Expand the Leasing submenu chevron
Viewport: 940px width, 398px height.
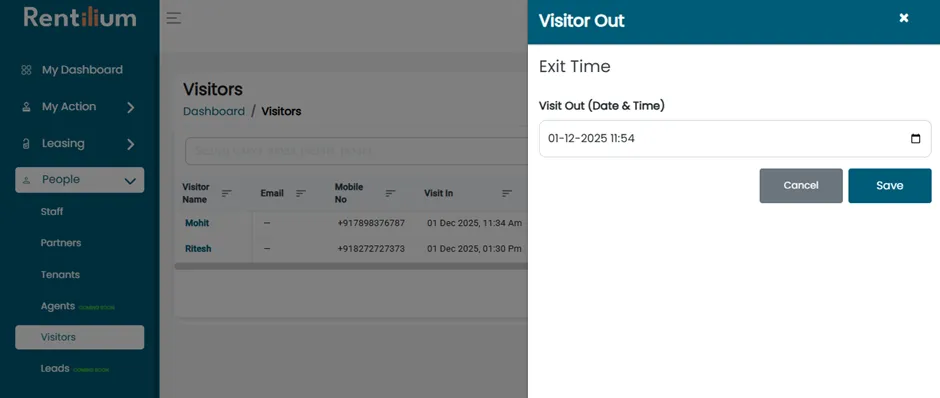click(x=131, y=144)
